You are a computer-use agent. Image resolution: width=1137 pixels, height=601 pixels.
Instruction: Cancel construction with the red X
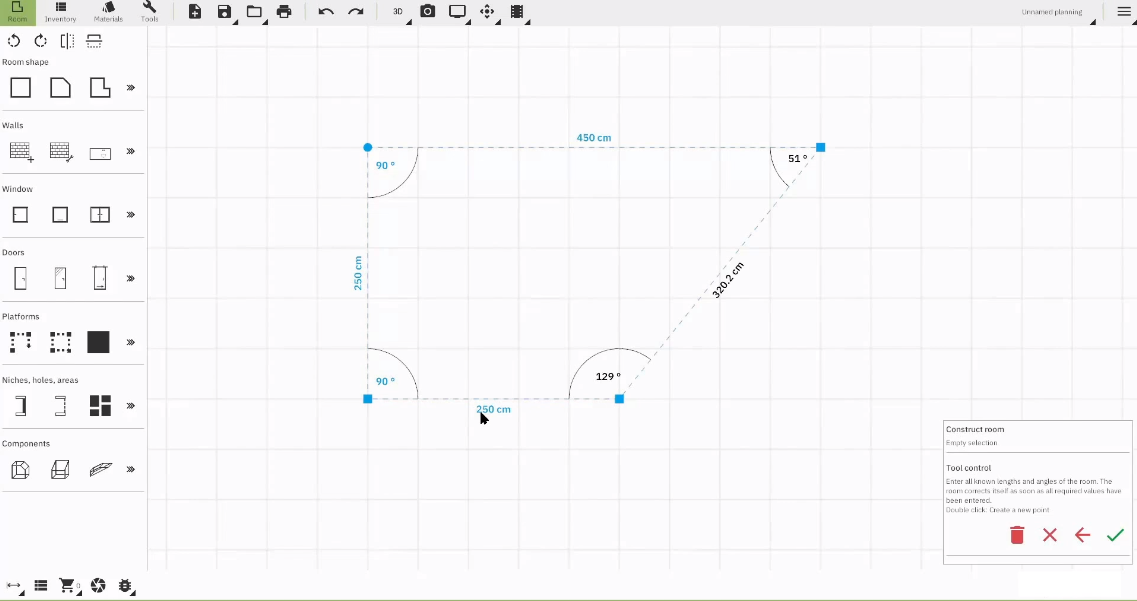(x=1049, y=535)
